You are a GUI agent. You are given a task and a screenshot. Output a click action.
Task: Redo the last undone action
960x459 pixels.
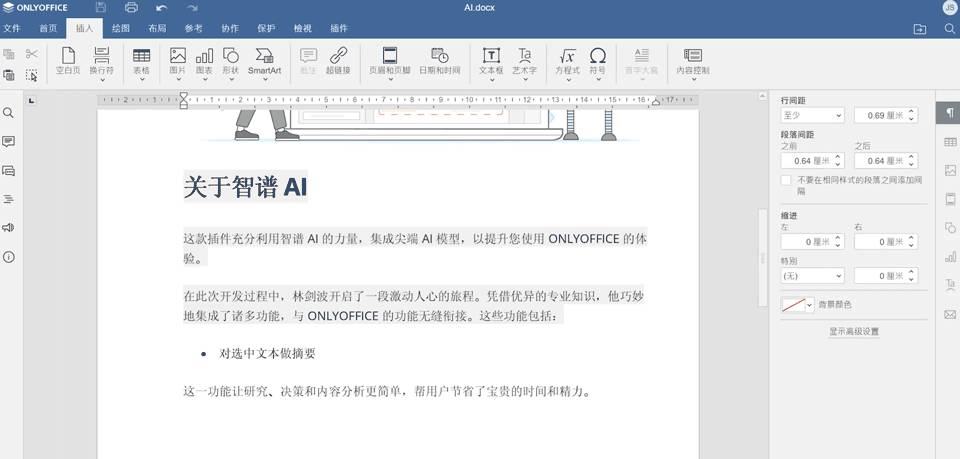pos(192,8)
